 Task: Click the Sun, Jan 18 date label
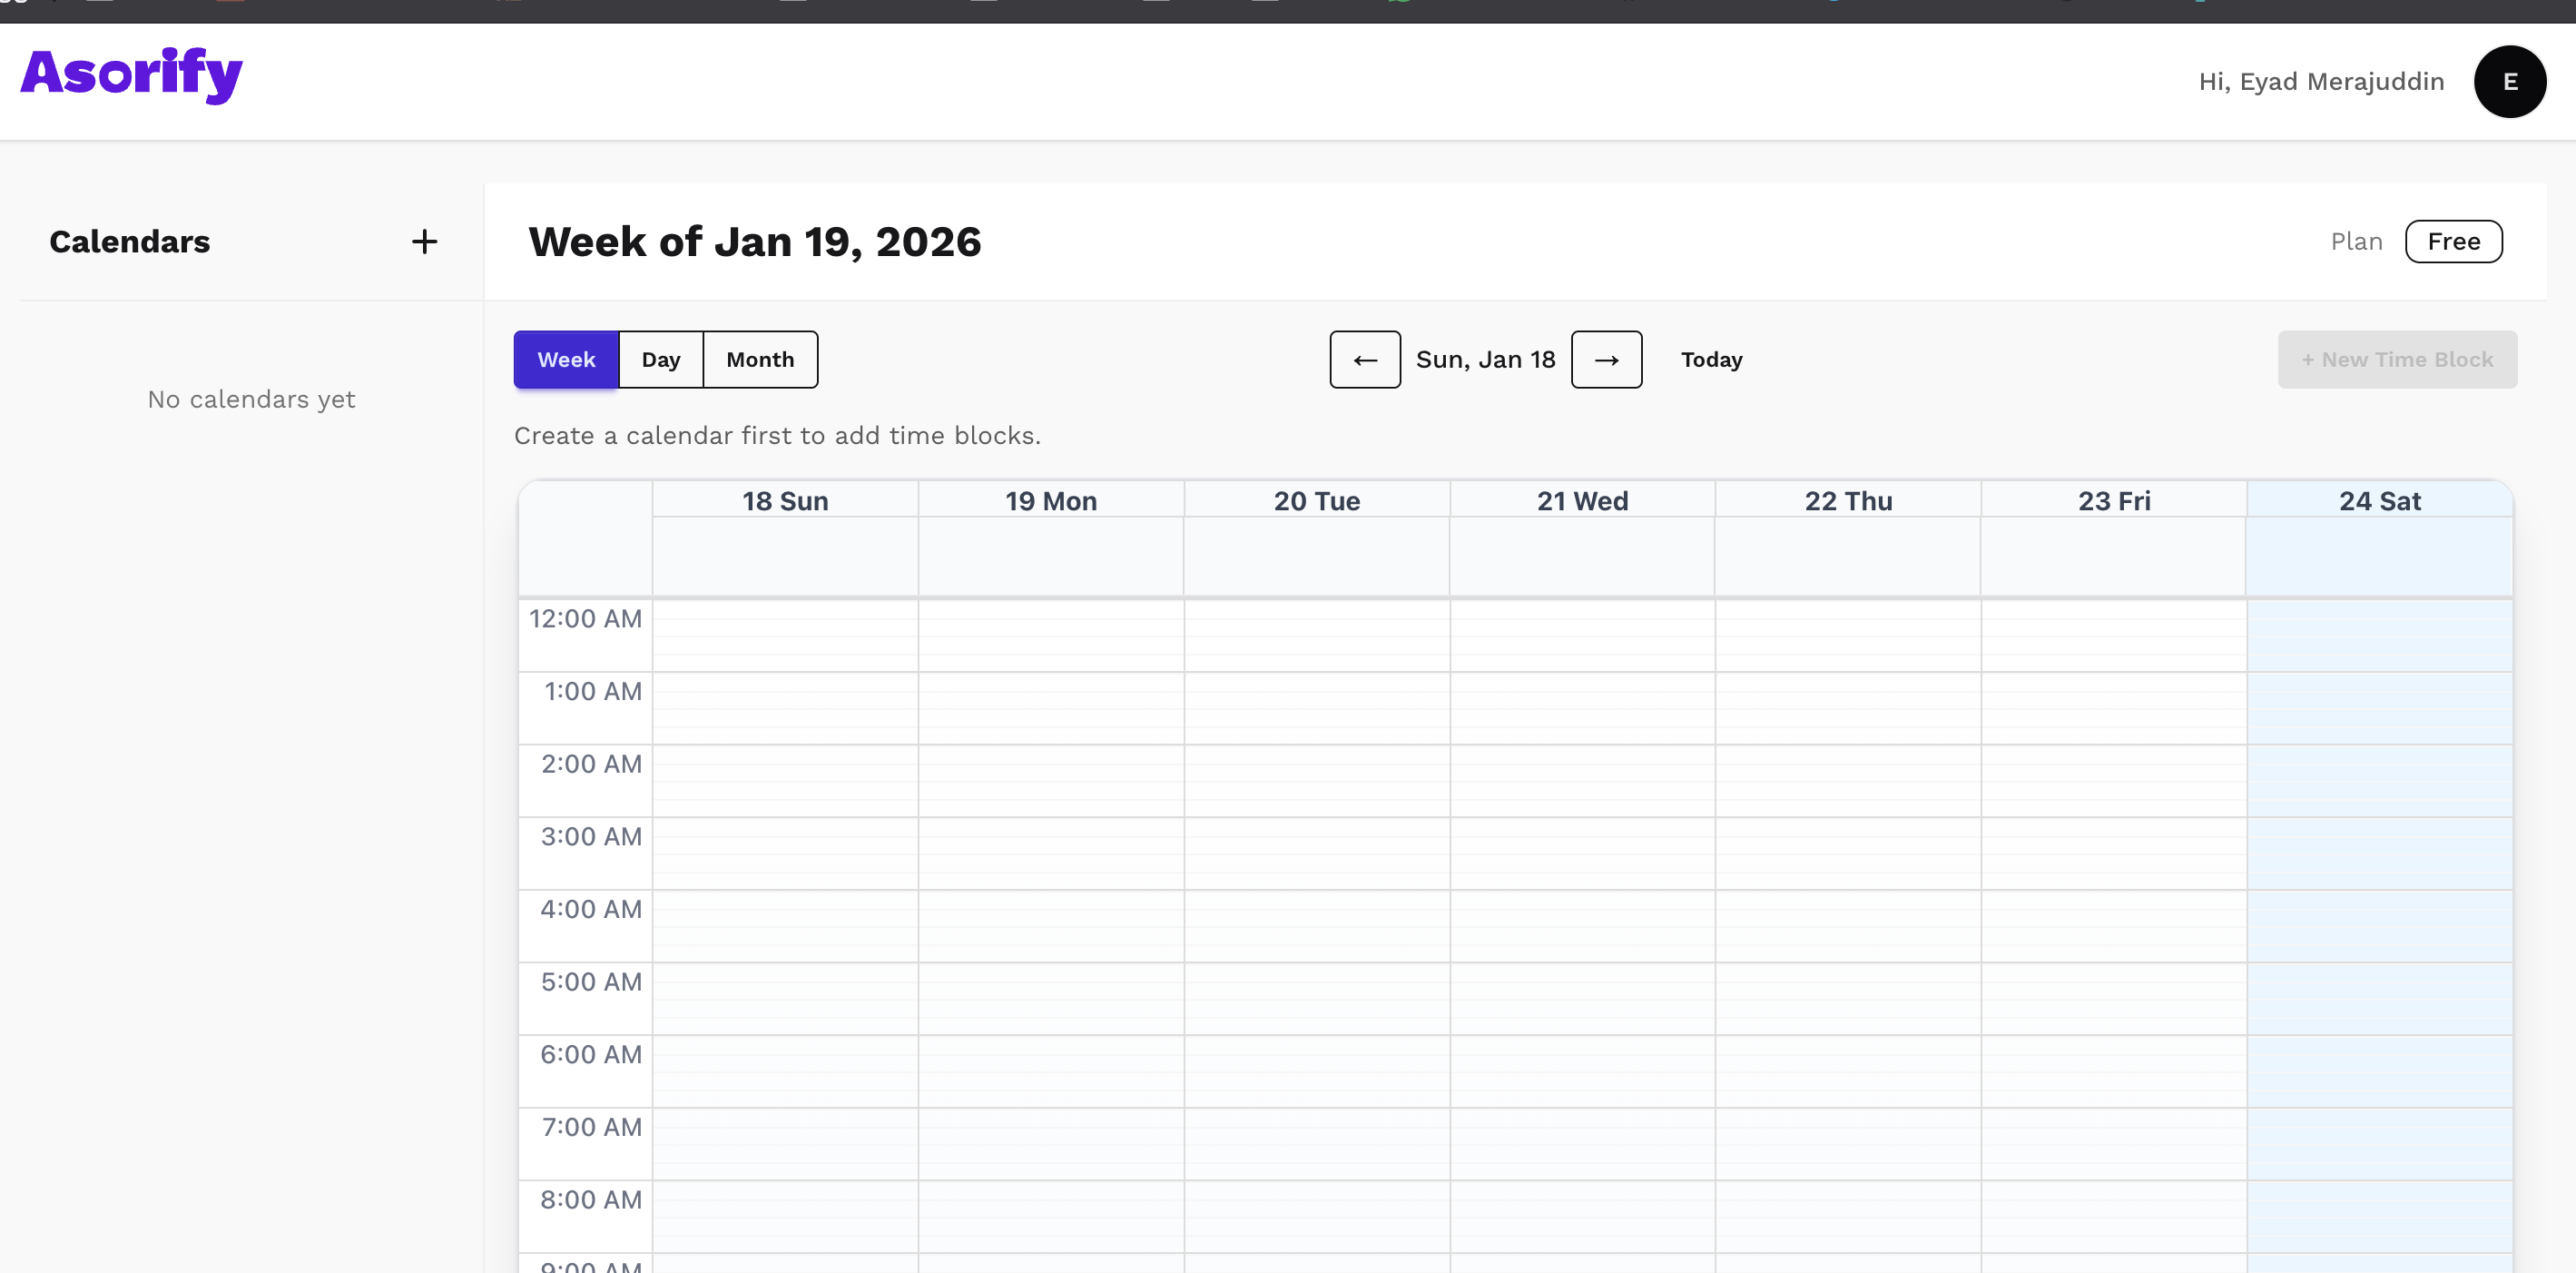pos(1486,359)
